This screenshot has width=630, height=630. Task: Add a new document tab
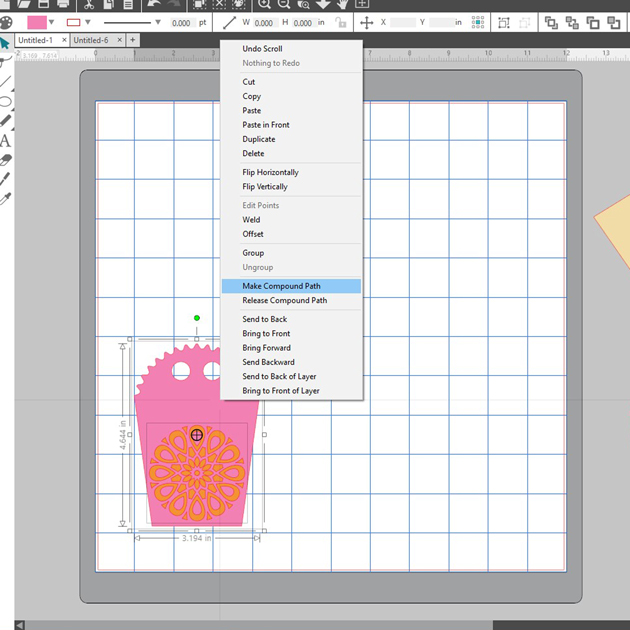[133, 40]
